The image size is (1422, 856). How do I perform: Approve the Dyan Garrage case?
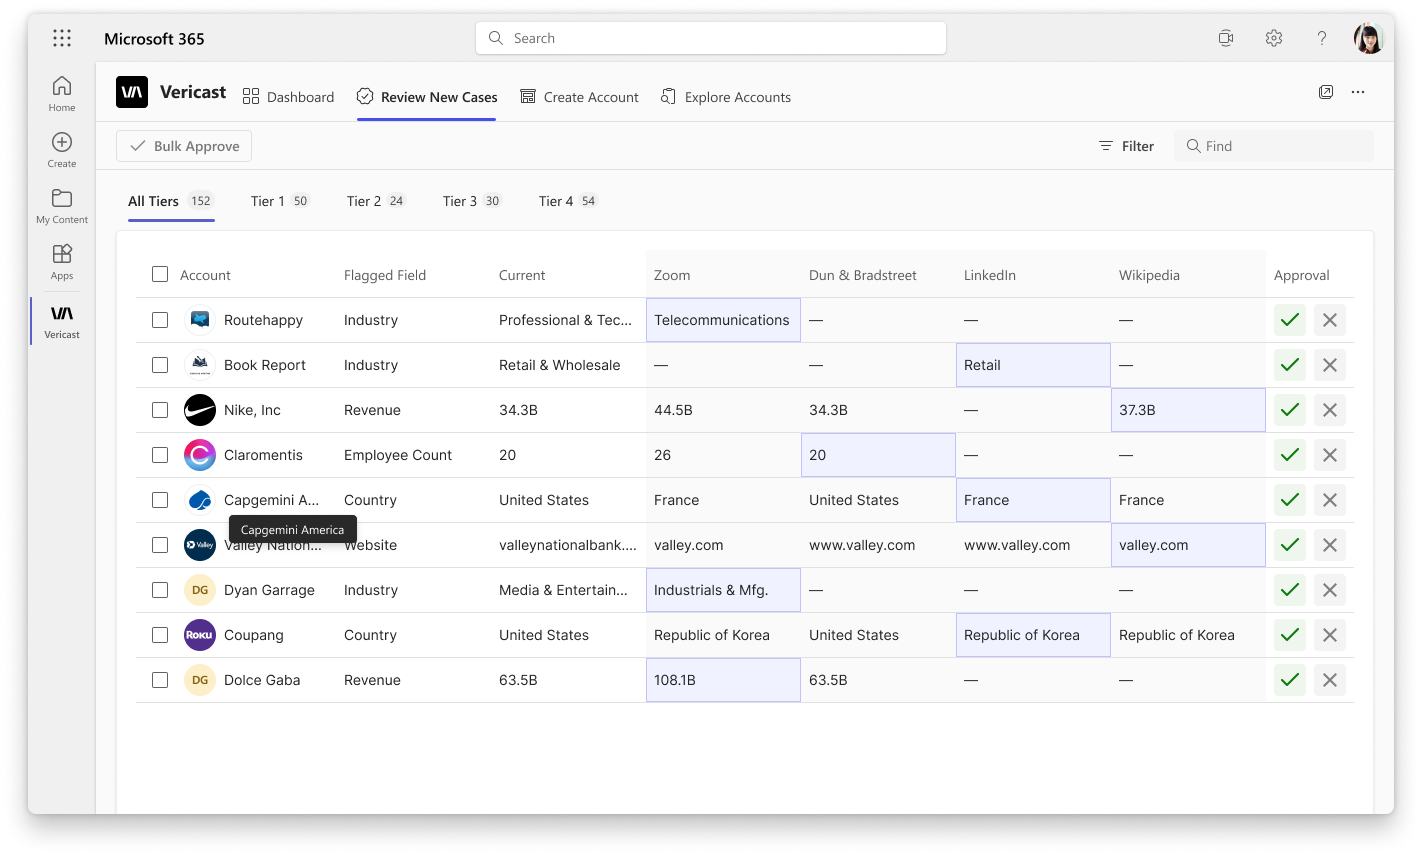pos(1290,590)
